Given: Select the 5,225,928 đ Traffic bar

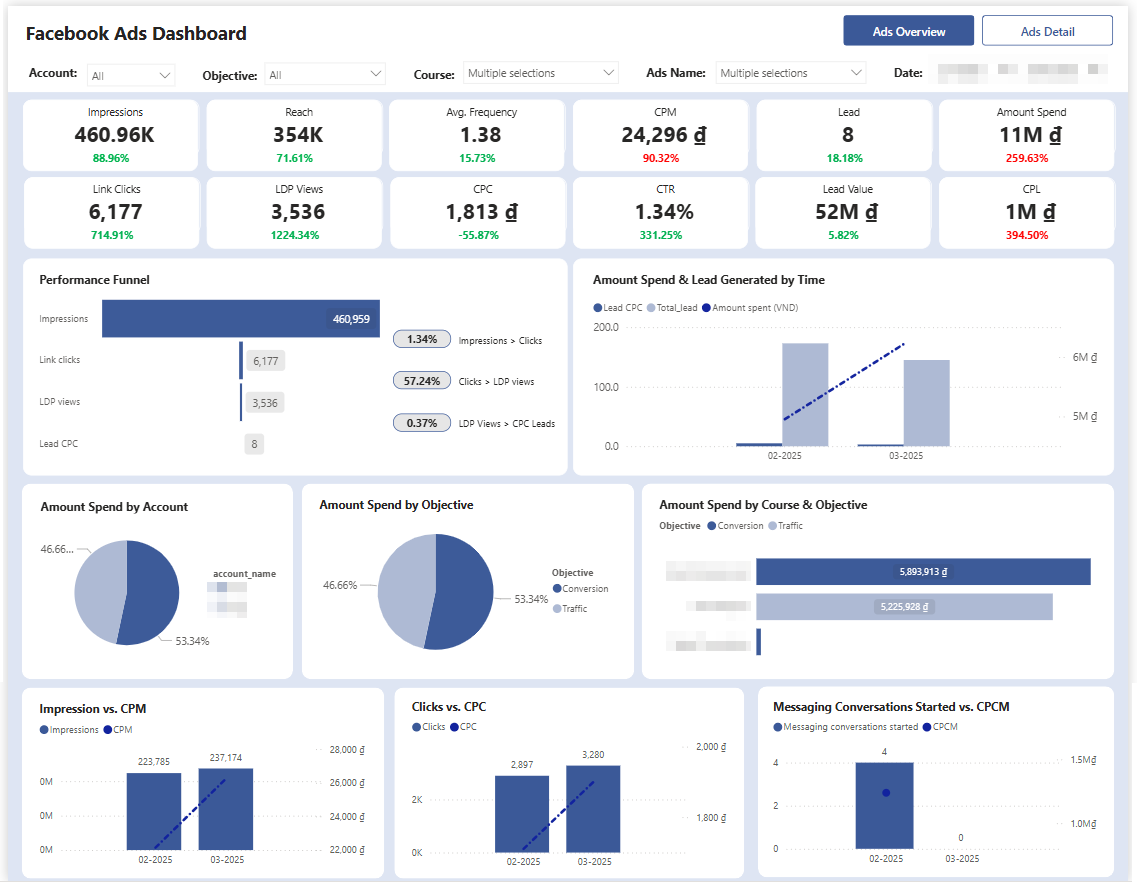Looking at the screenshot, I should point(904,607).
